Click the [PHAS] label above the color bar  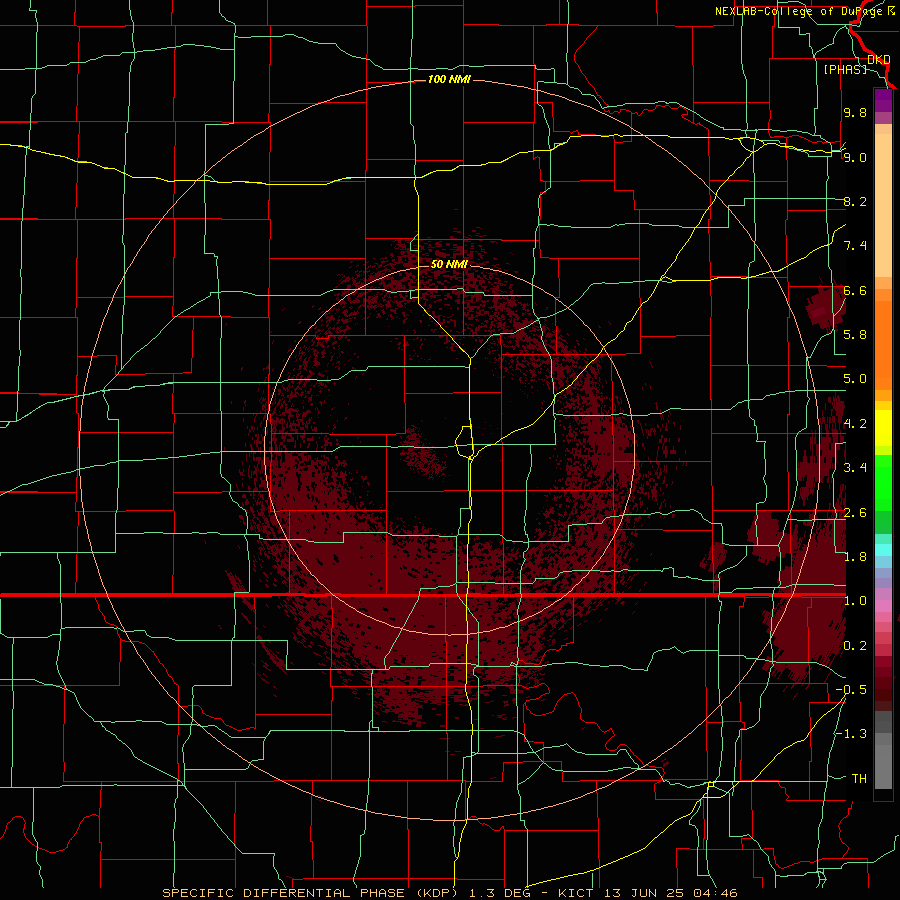pos(845,69)
